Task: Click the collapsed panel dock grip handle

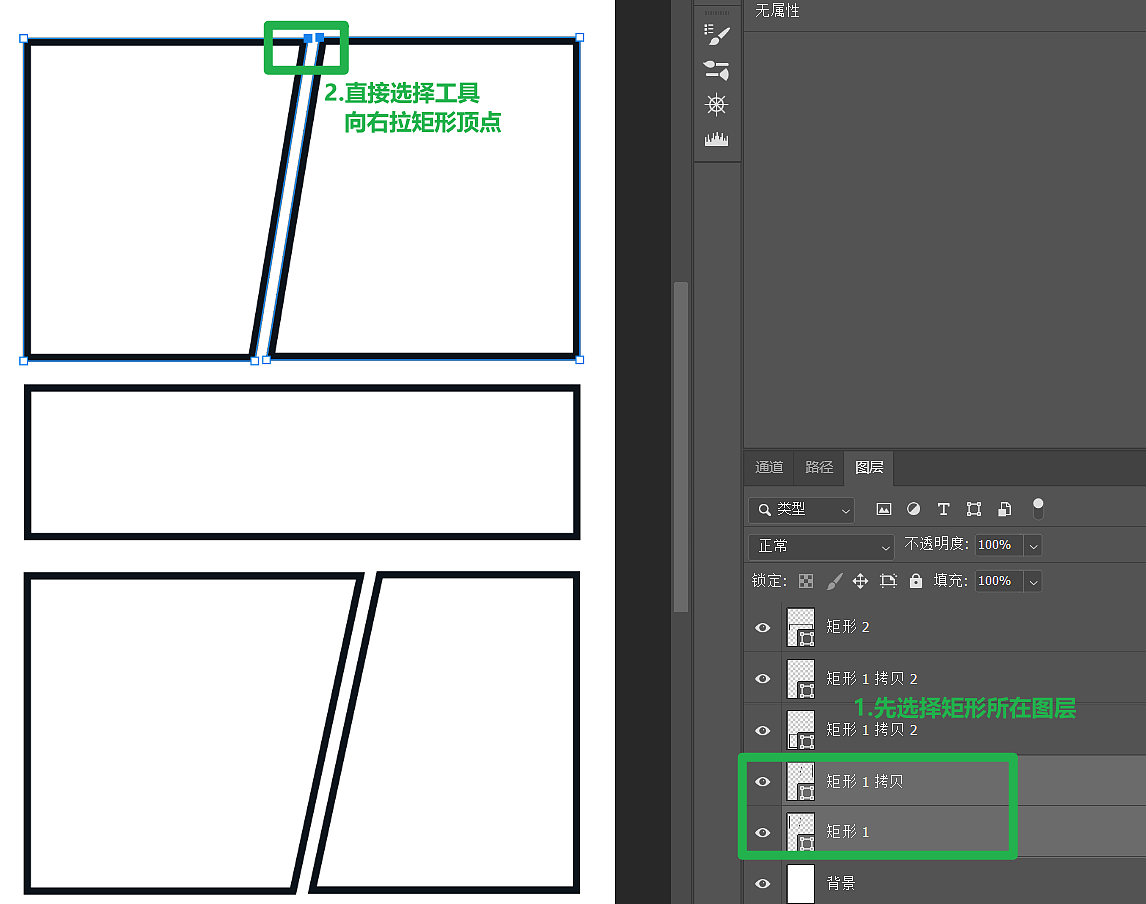Action: pos(716,12)
